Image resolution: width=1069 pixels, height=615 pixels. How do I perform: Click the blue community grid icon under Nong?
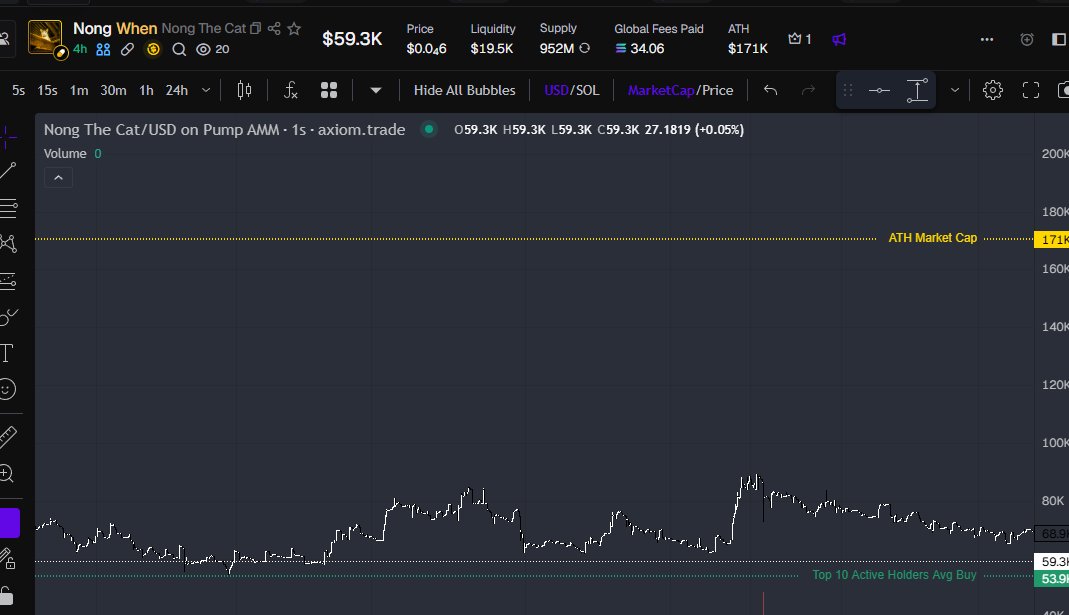coord(103,49)
